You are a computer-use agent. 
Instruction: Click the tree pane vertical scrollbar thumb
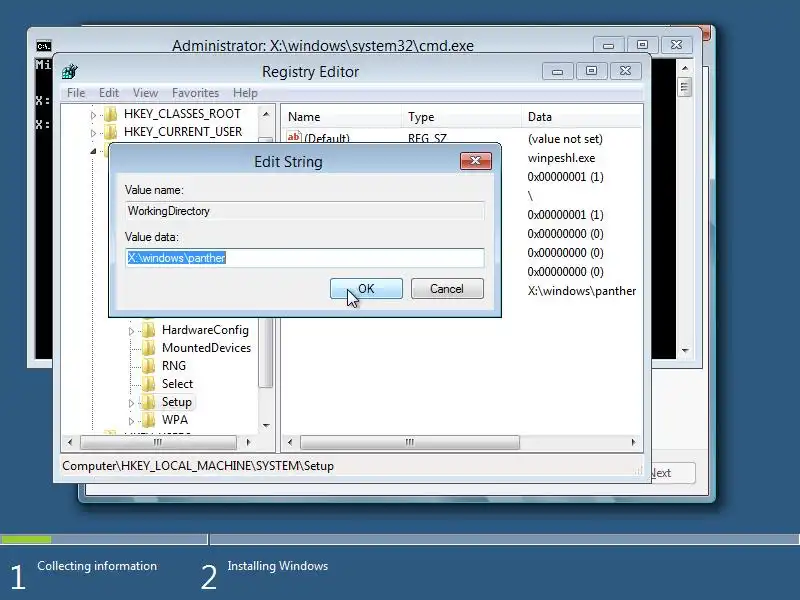pos(265,352)
